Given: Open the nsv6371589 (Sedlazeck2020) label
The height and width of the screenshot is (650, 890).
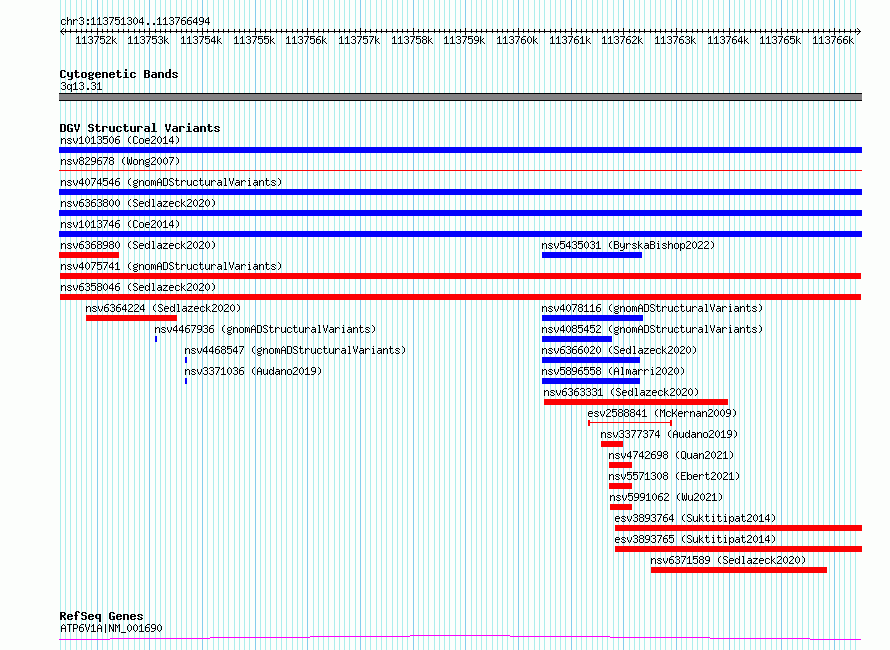Looking at the screenshot, I should (728, 560).
